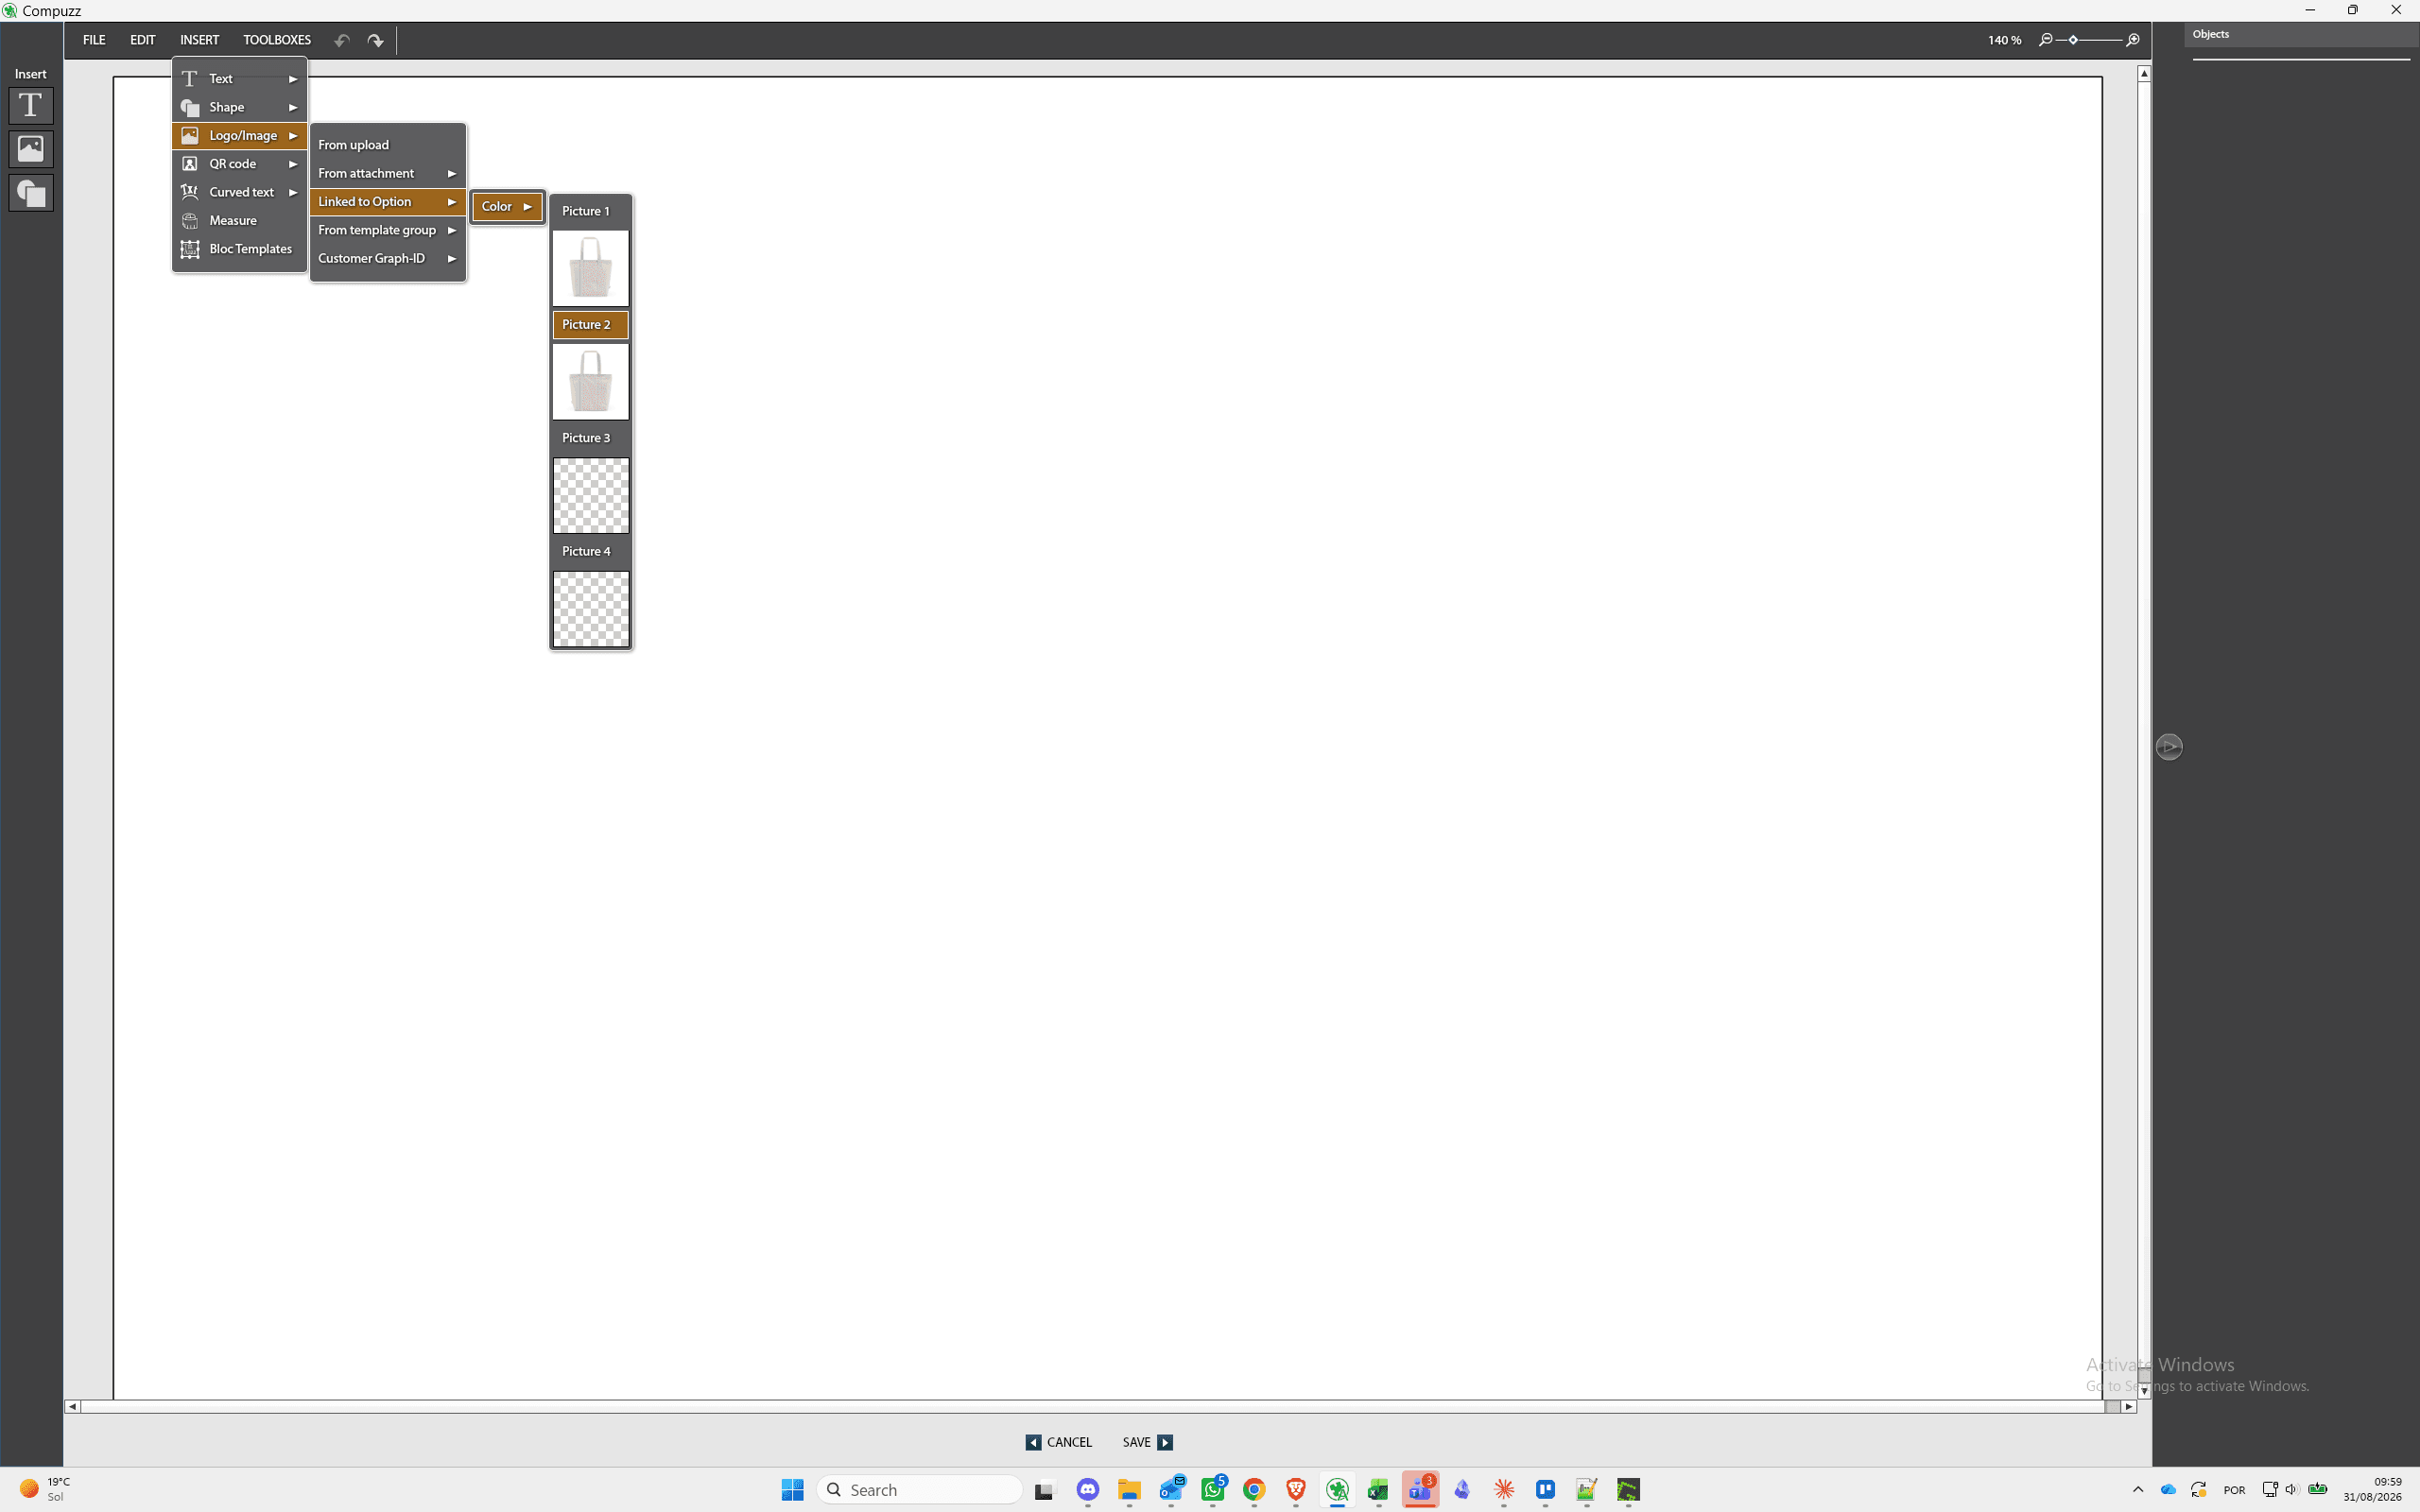This screenshot has width=2420, height=1512.
Task: Choose Shape in the Insert menu
Action: coord(239,107)
